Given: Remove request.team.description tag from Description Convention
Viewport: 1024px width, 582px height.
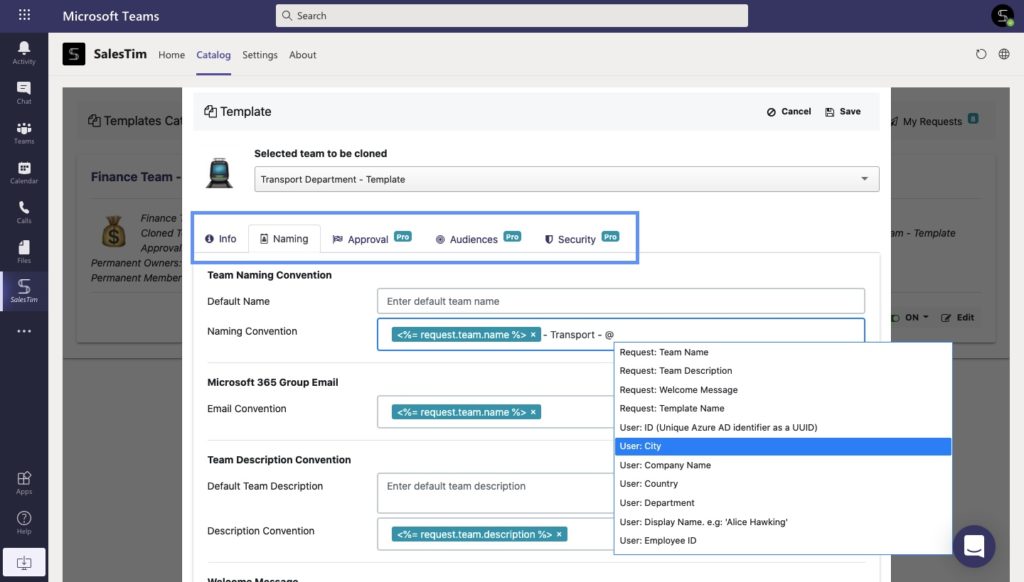Looking at the screenshot, I should tap(559, 534).
